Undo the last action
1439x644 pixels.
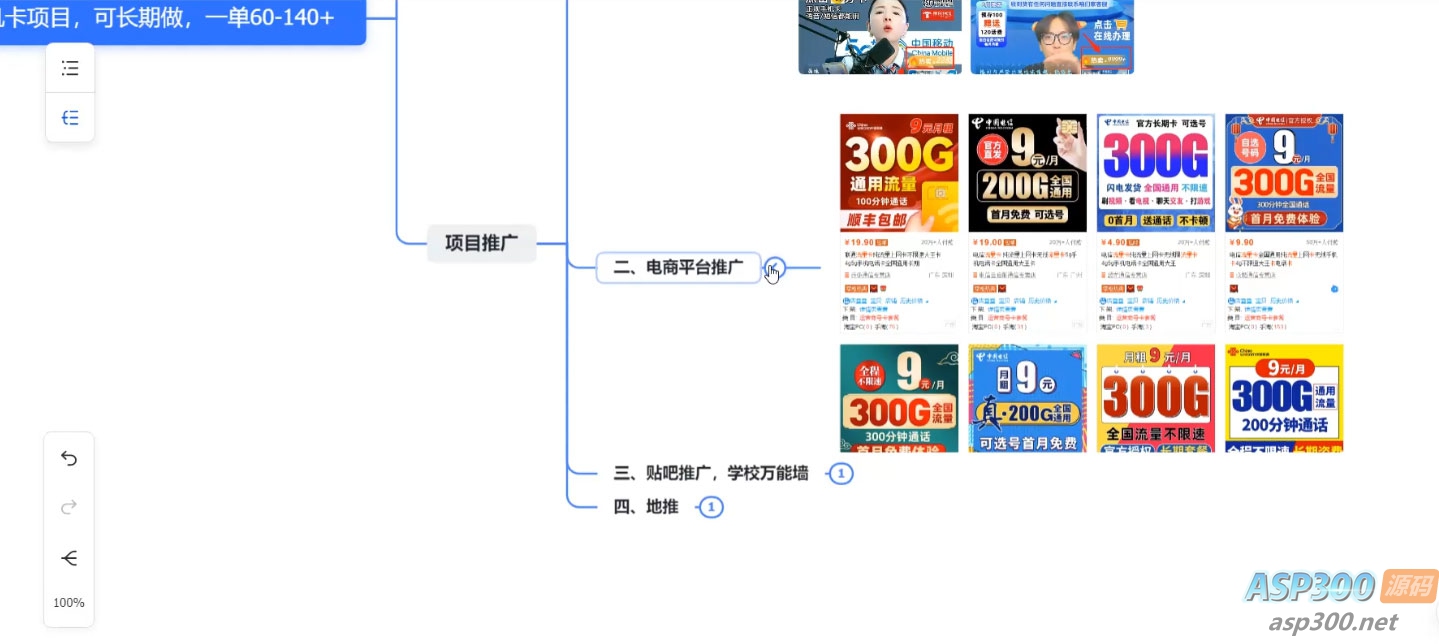pyautogui.click(x=69, y=458)
